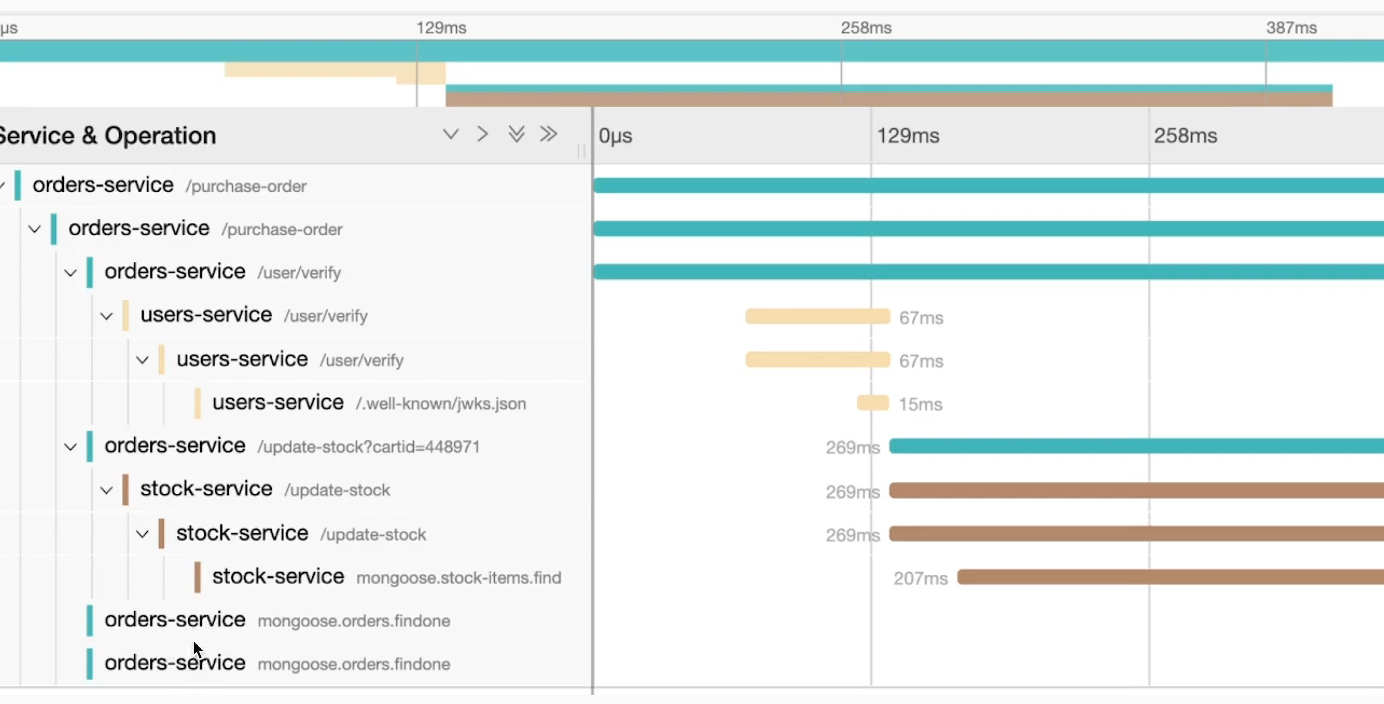Expand all spans with double-chevron-down icon
The image size is (1384, 704).
(516, 134)
